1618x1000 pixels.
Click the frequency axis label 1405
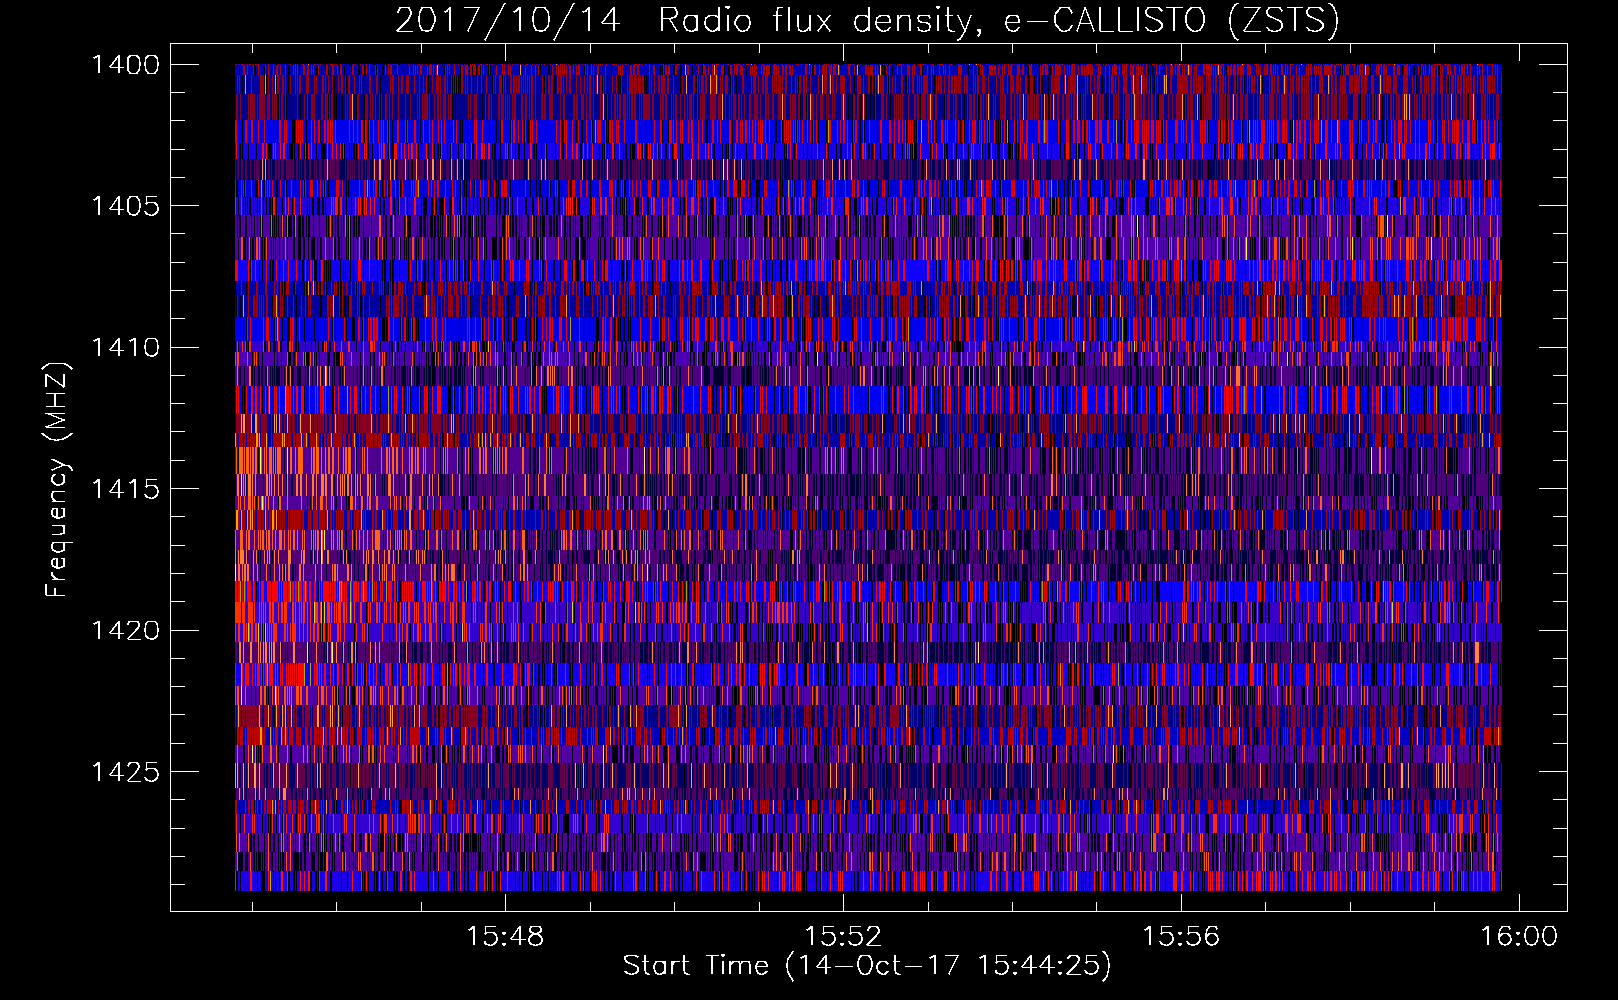click(125, 206)
